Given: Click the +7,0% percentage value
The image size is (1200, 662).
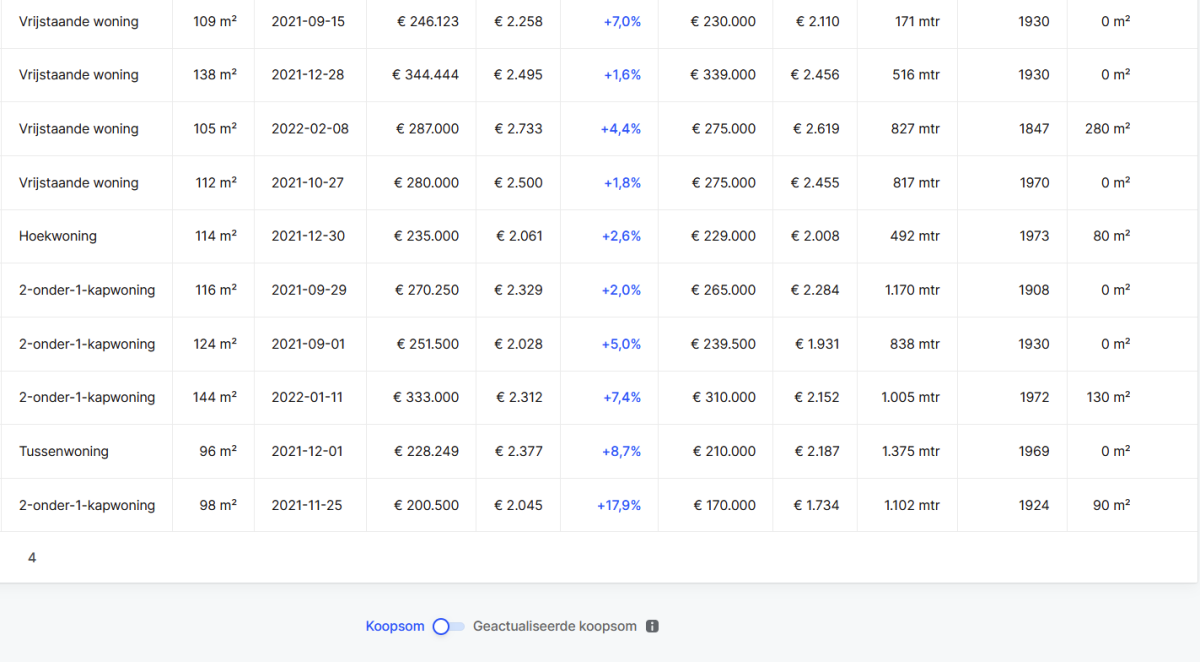Looking at the screenshot, I should (621, 21).
